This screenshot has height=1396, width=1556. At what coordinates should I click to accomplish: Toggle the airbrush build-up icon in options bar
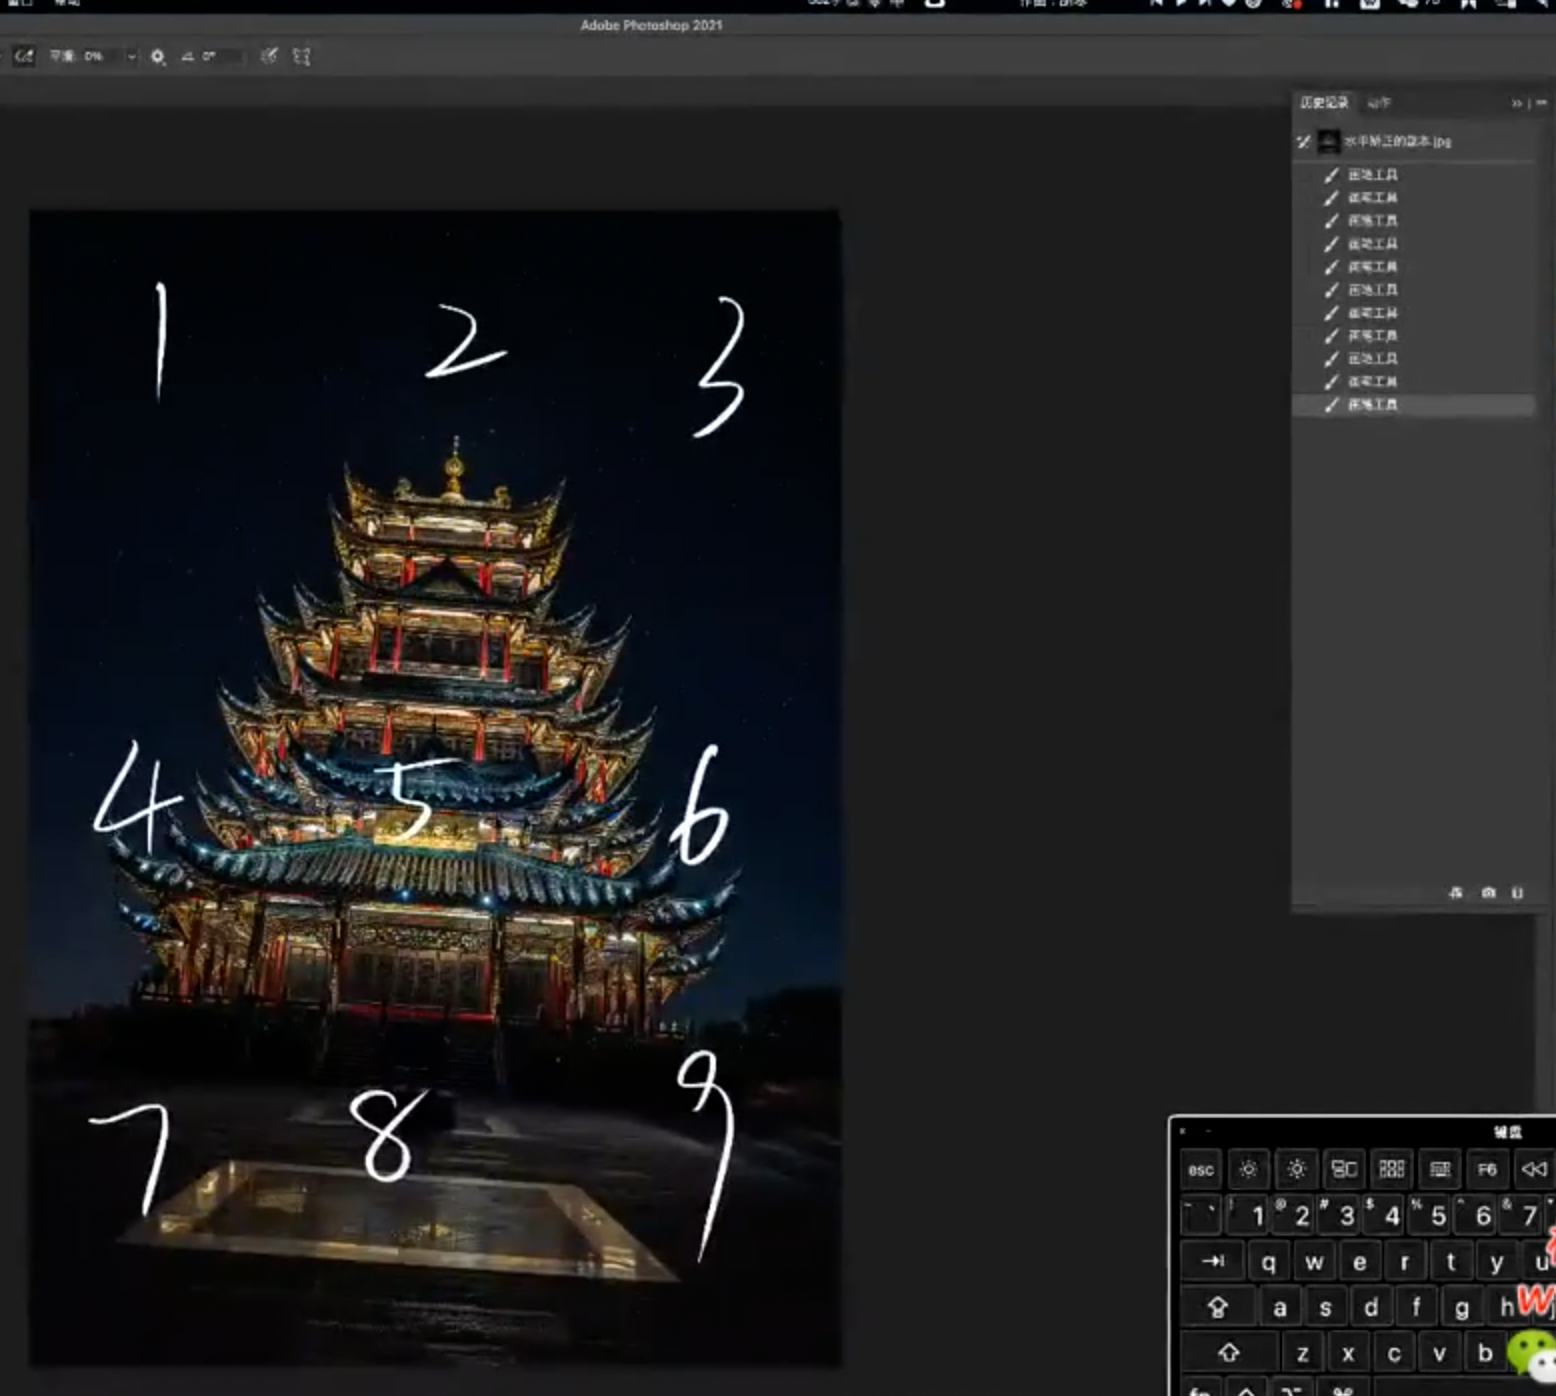[24, 56]
